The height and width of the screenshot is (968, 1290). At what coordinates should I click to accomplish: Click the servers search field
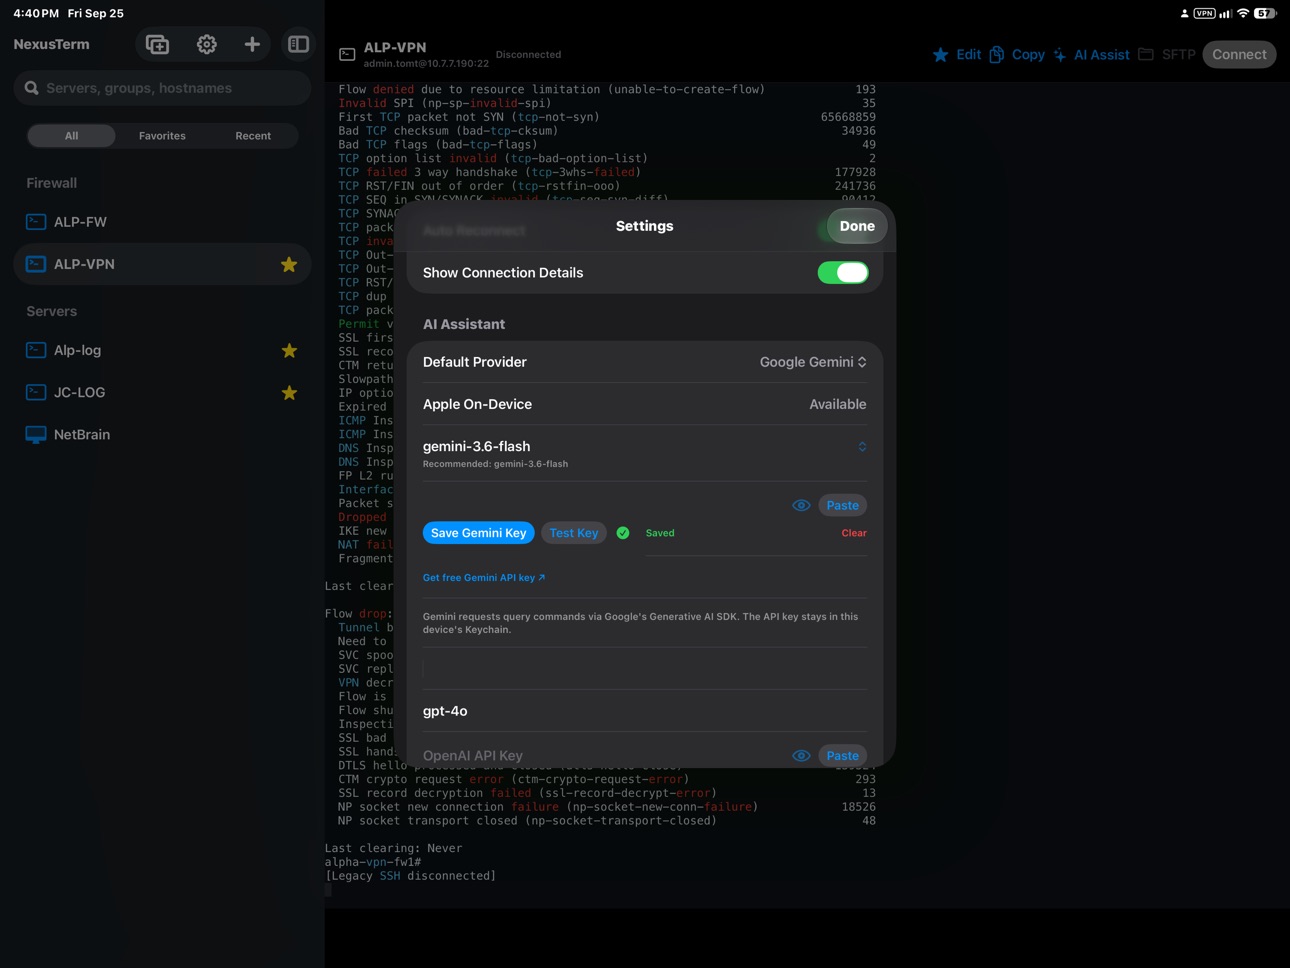tap(162, 88)
